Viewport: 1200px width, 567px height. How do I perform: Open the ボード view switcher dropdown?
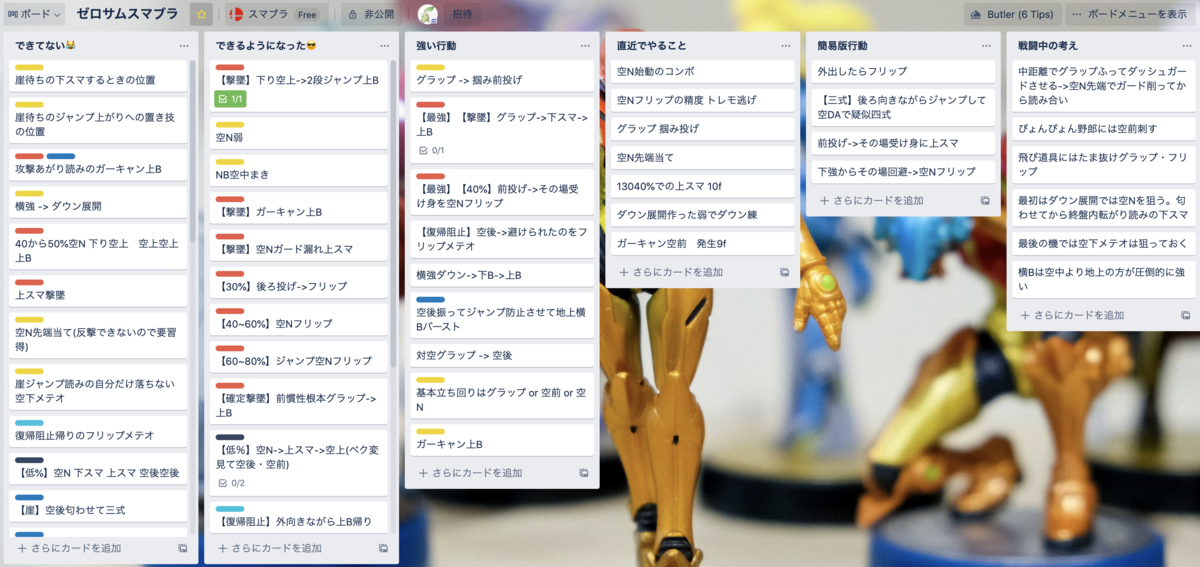click(35, 15)
